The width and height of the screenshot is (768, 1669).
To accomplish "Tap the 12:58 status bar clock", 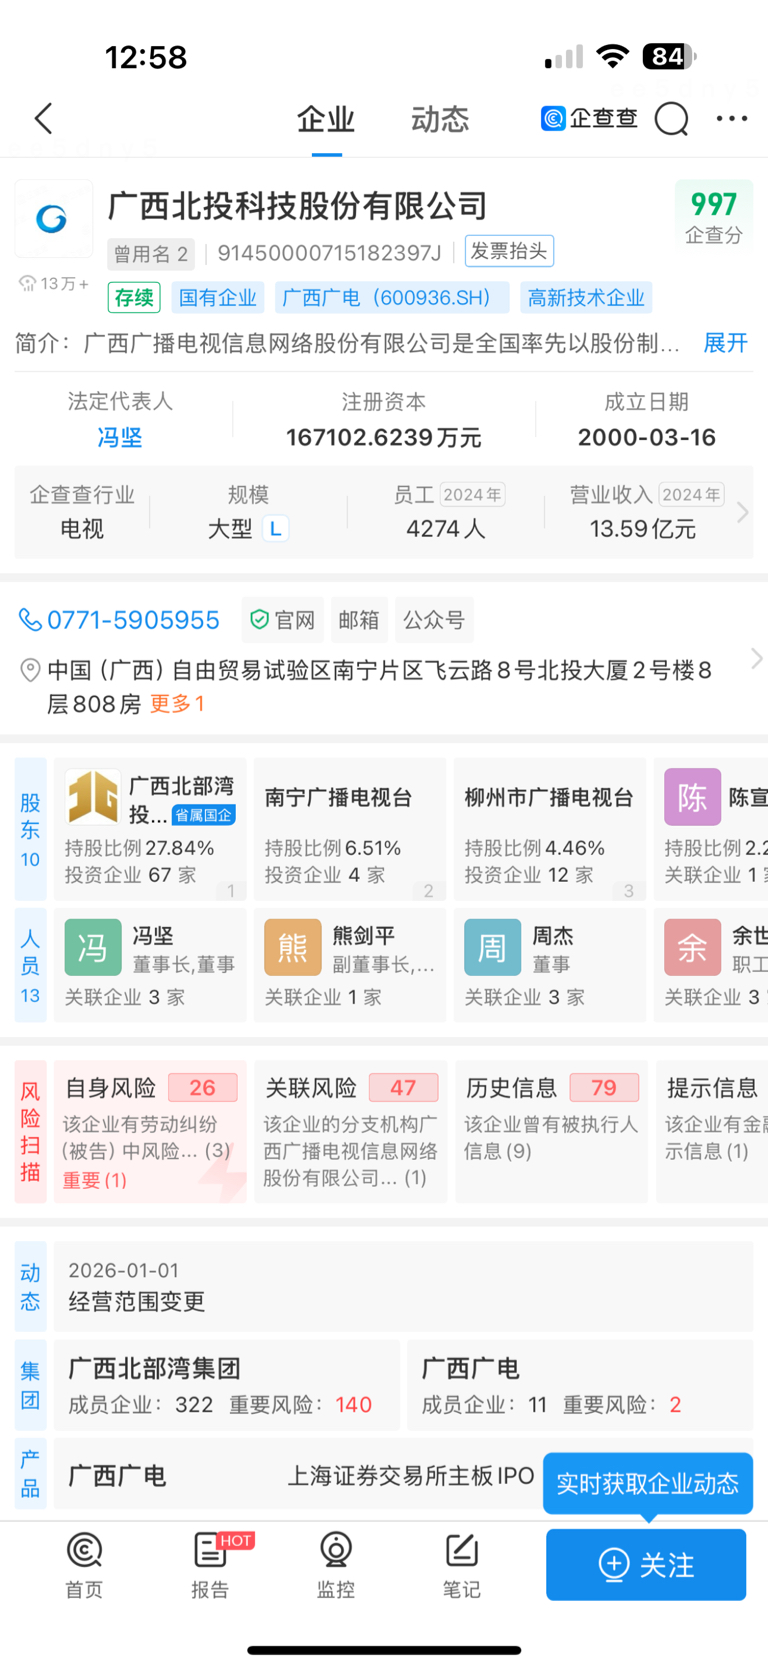I will click(146, 57).
